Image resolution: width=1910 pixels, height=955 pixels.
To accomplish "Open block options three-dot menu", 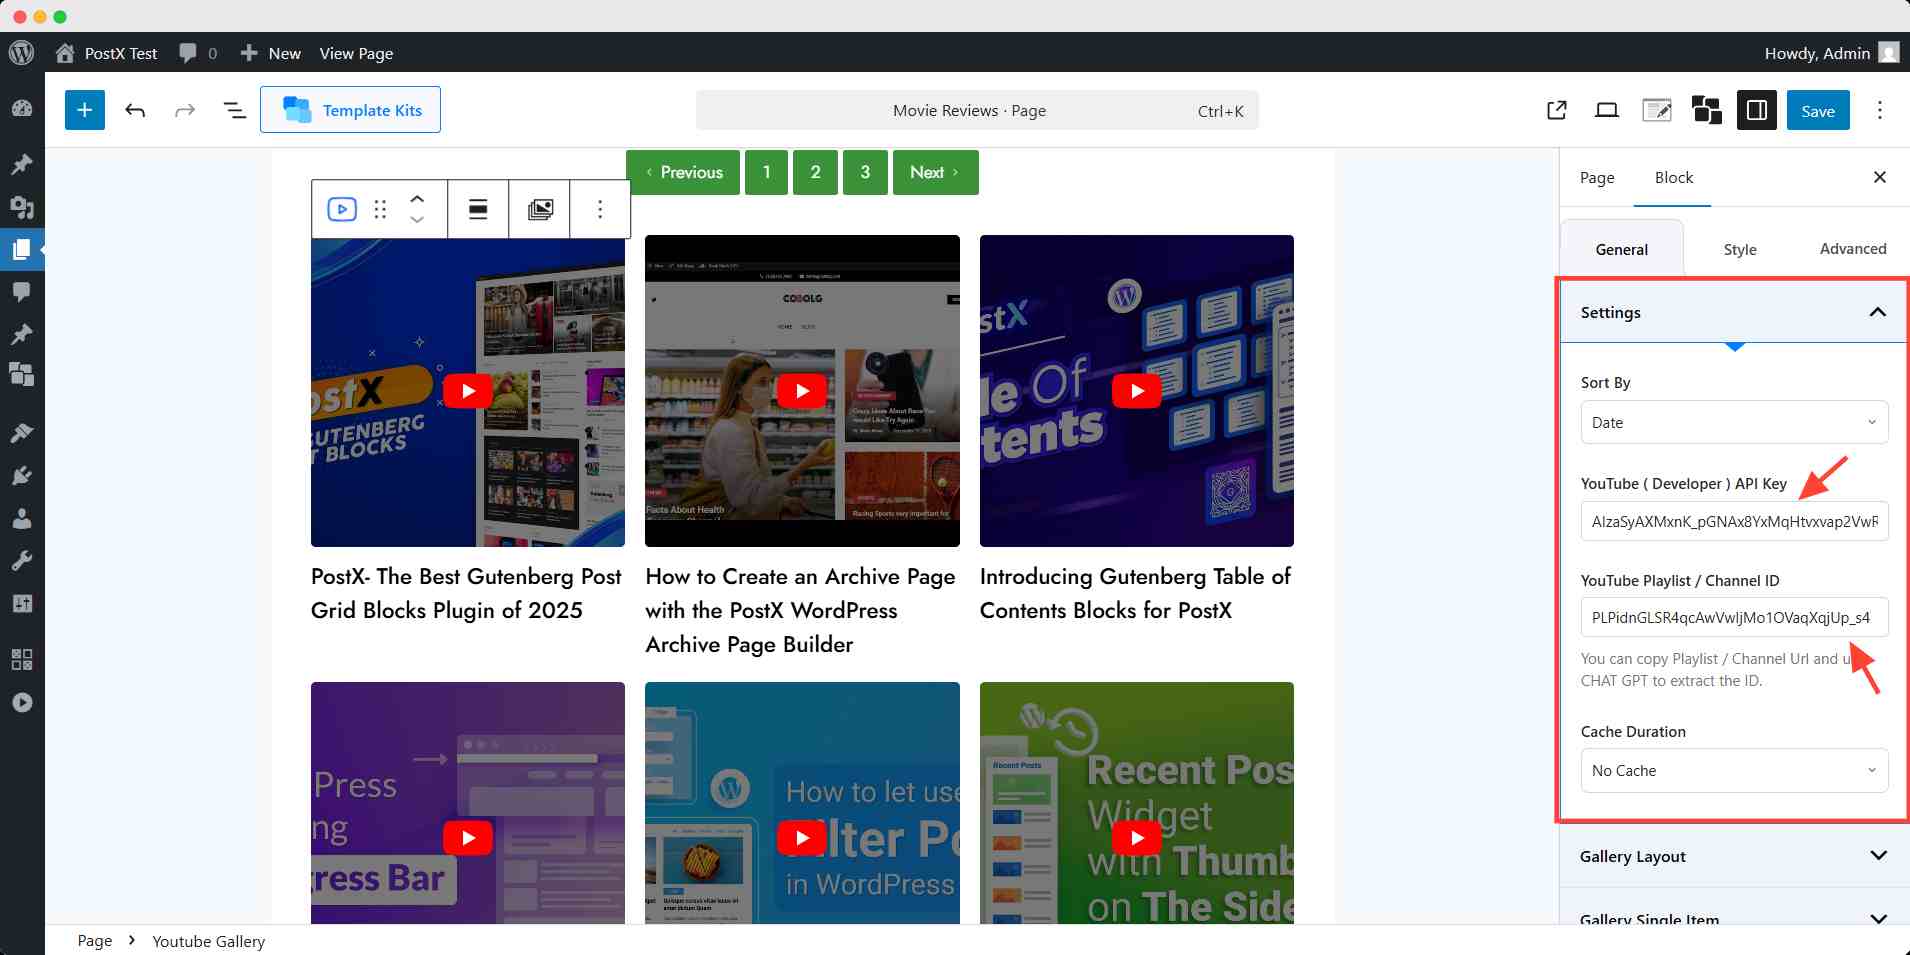I will (x=600, y=209).
